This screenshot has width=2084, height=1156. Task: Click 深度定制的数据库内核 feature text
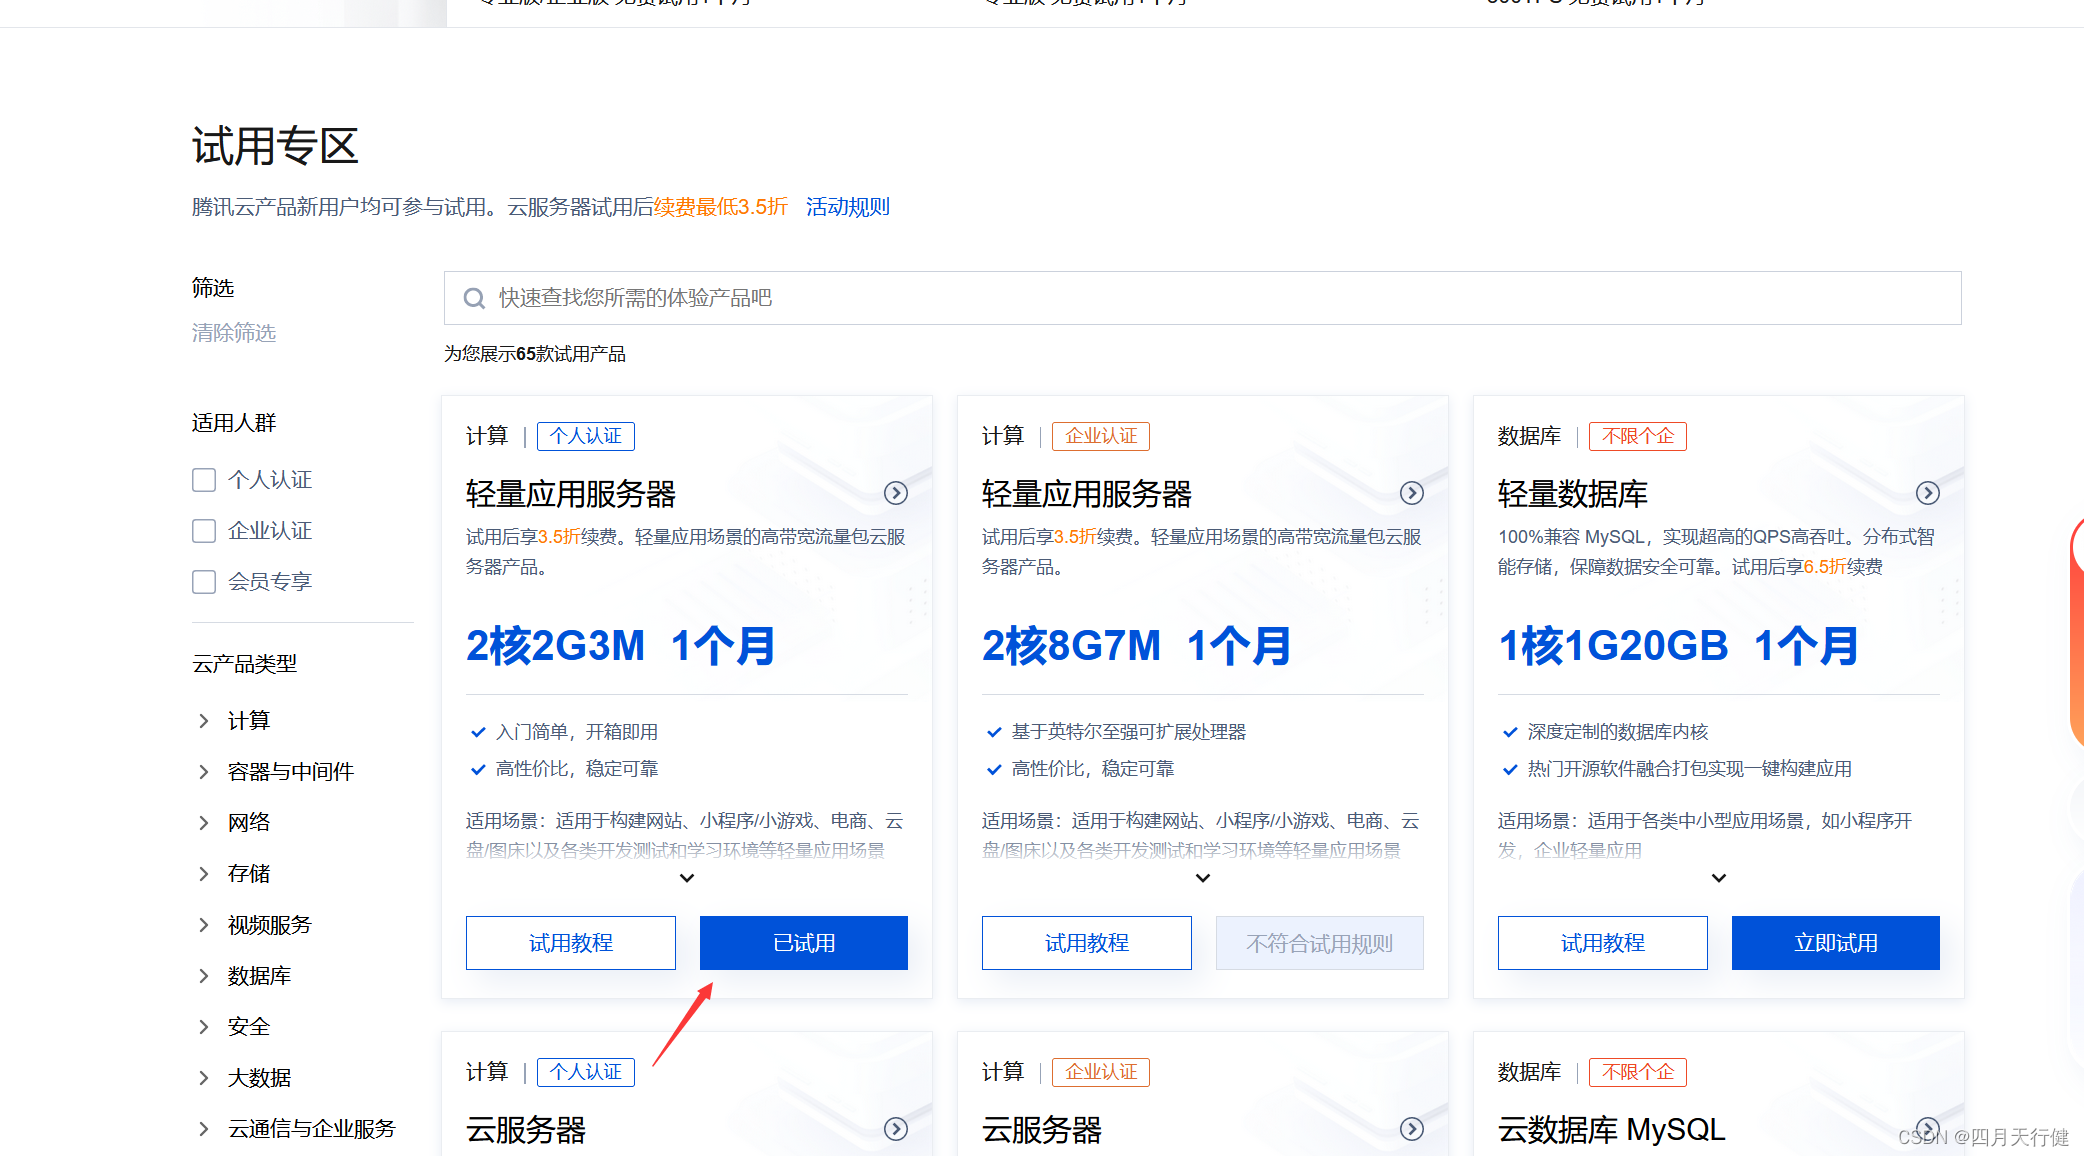pyautogui.click(x=1618, y=732)
